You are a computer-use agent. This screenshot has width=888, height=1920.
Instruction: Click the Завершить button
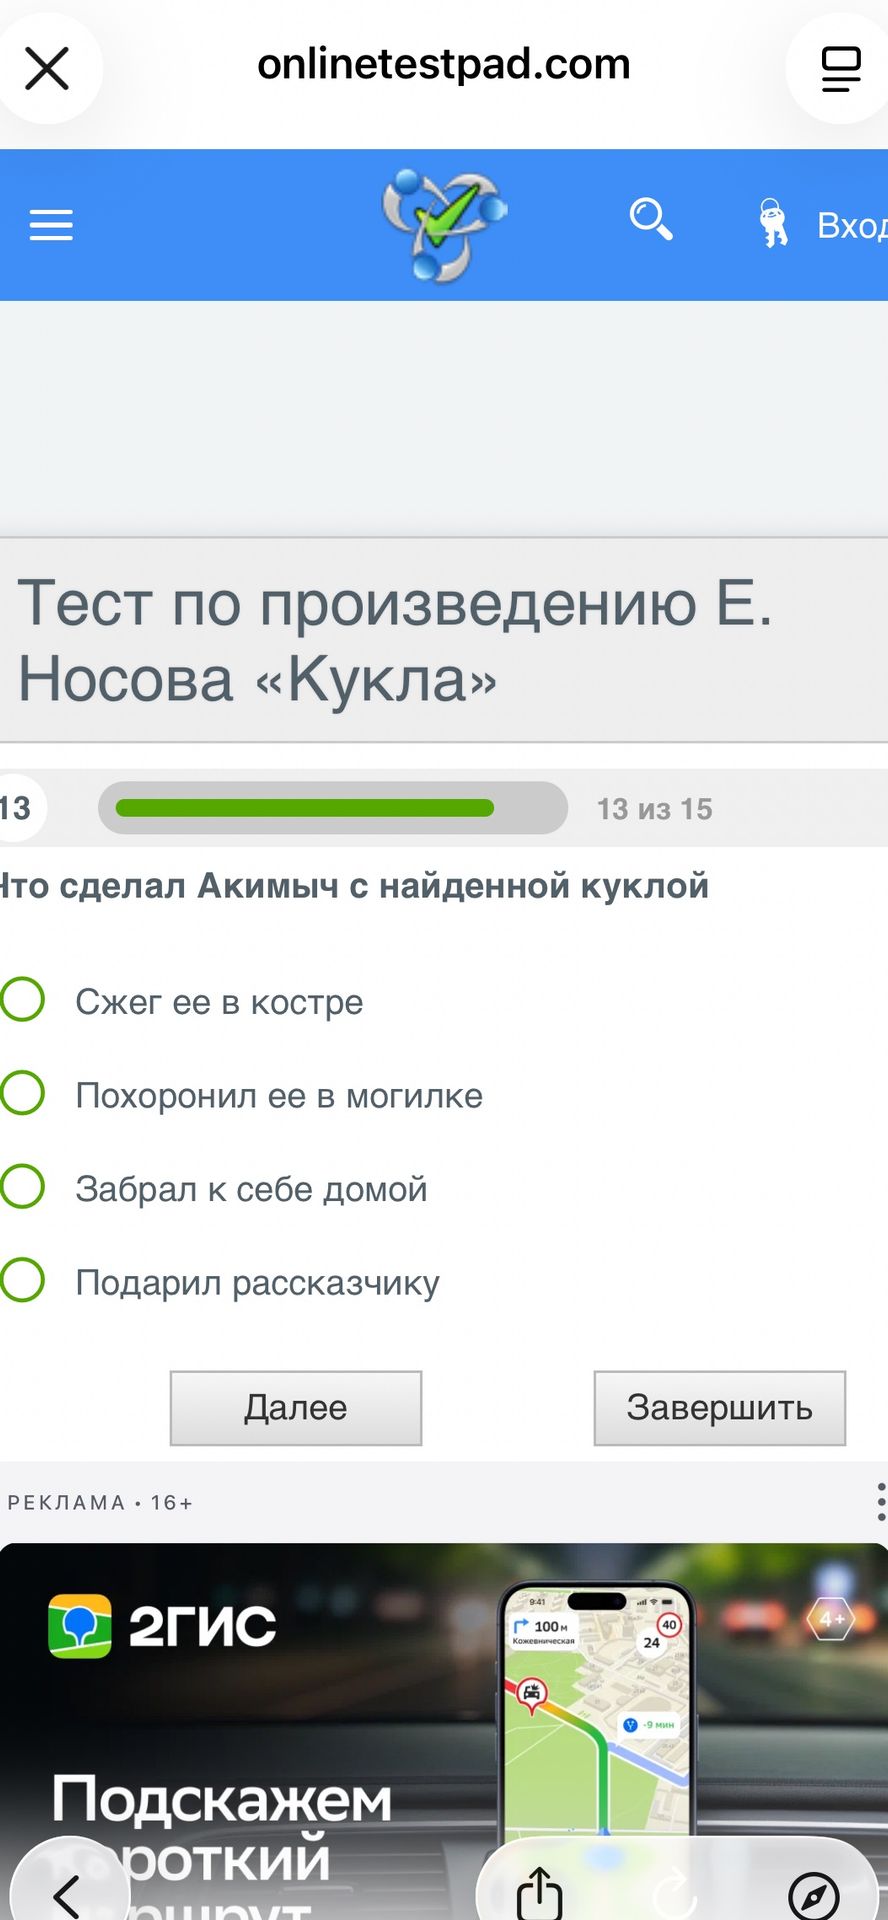point(720,1408)
